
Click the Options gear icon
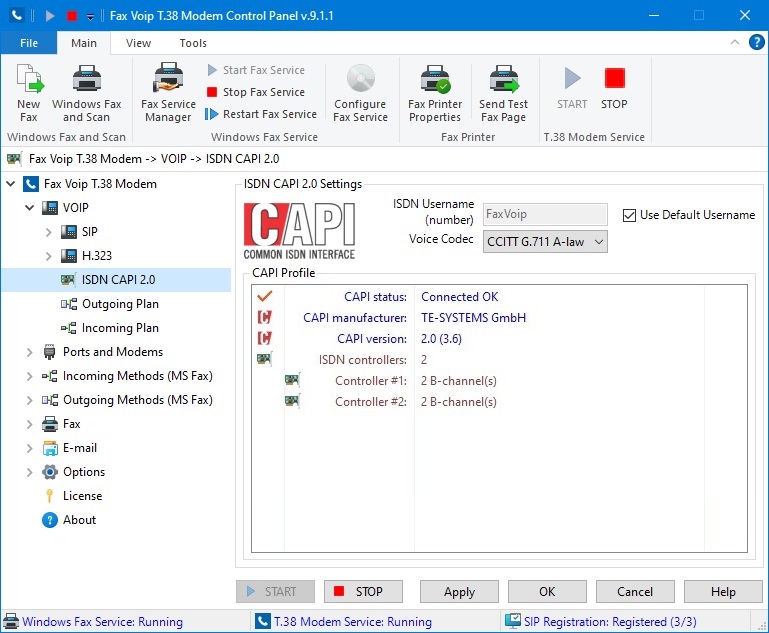pyautogui.click(x=50, y=472)
